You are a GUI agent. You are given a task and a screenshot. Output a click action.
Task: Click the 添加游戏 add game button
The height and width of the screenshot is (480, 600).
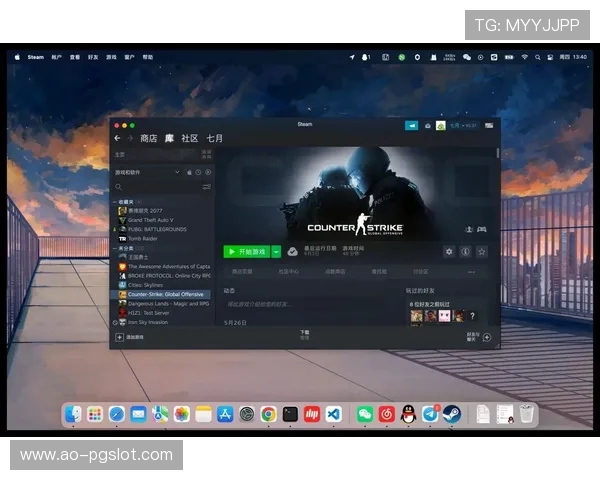pyautogui.click(x=135, y=338)
